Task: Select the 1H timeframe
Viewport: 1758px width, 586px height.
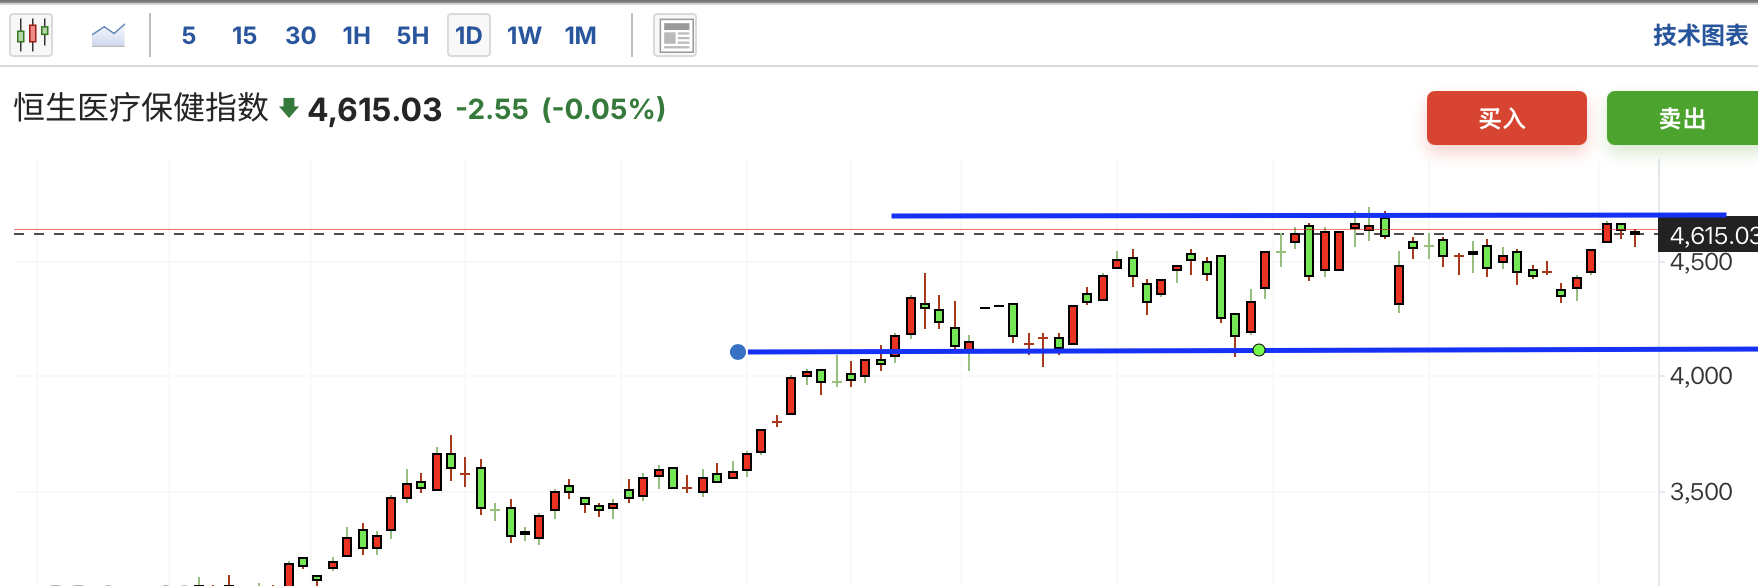Action: click(x=356, y=36)
